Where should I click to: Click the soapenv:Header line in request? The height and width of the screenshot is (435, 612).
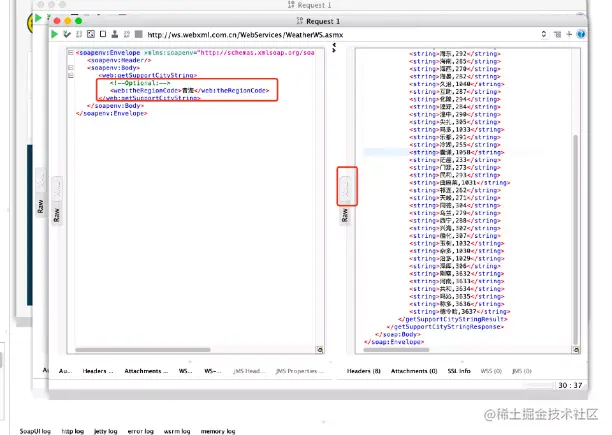[119, 60]
